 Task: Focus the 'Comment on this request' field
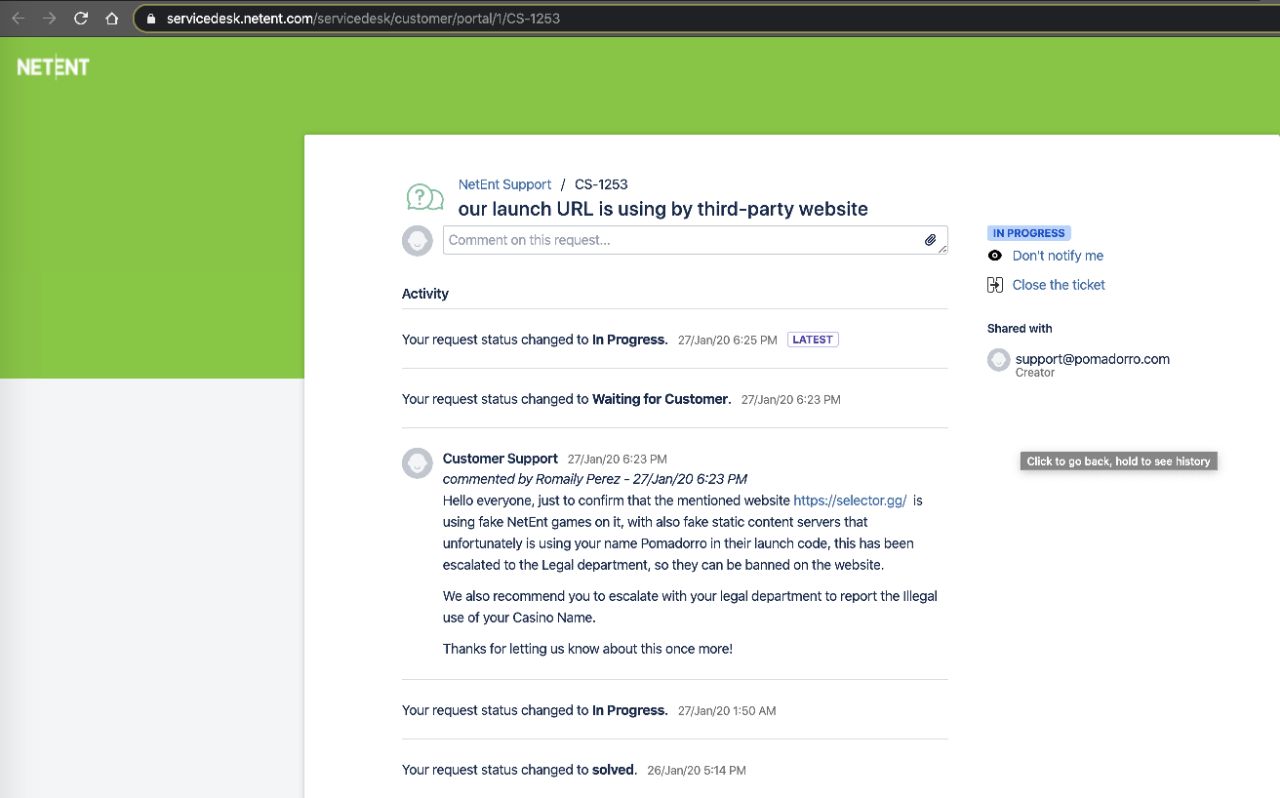(695, 240)
